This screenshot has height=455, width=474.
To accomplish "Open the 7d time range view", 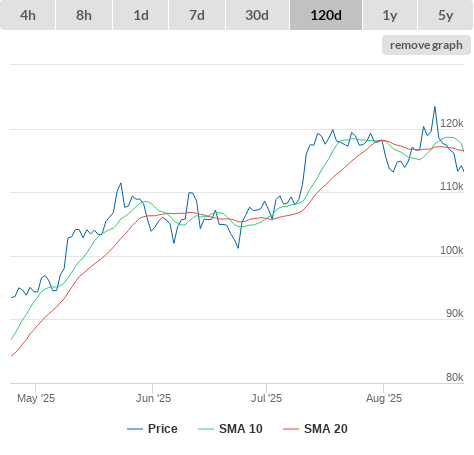I will 197,15.
